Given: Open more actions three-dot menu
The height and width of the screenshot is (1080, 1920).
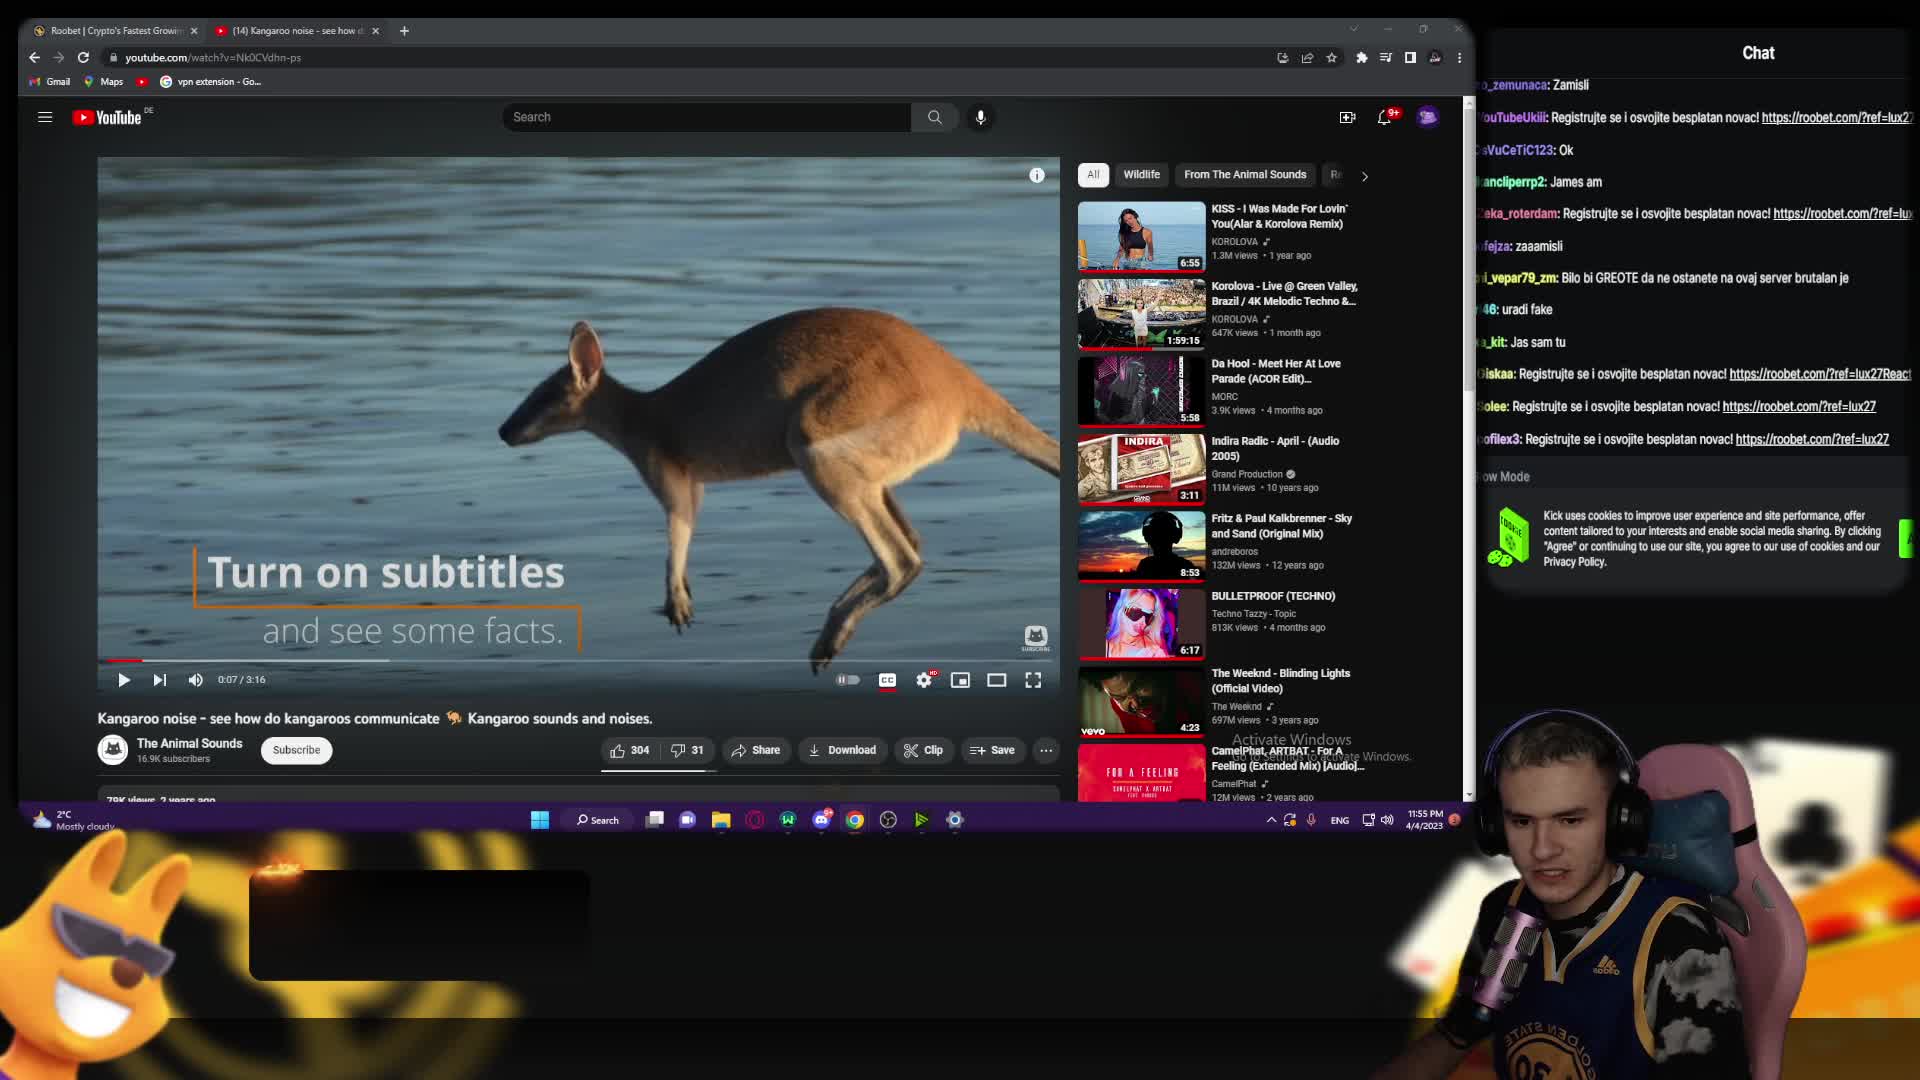Looking at the screenshot, I should pos(1046,750).
